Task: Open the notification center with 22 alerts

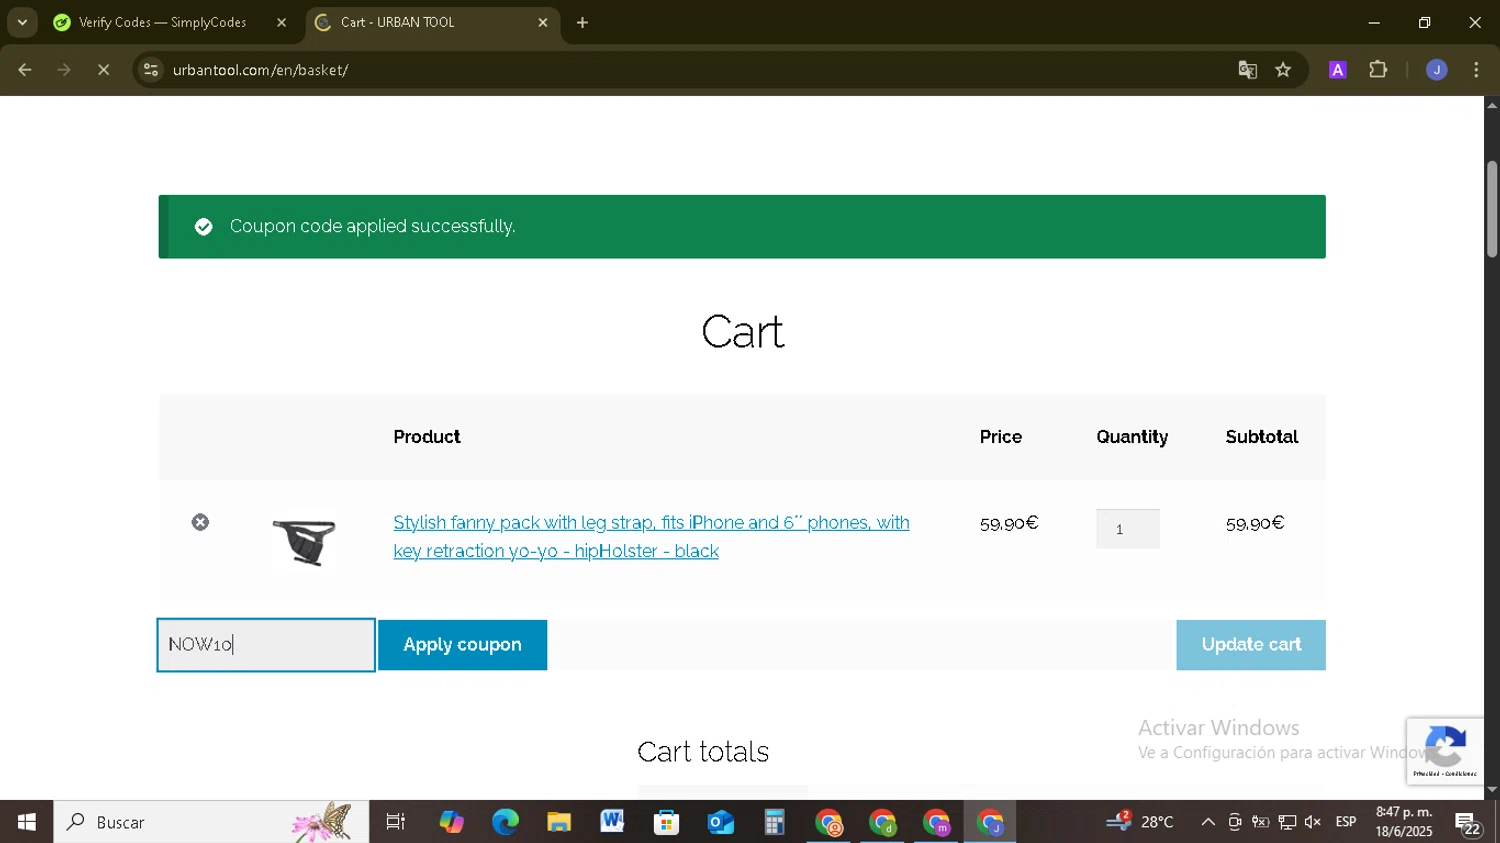Action: tap(1468, 823)
